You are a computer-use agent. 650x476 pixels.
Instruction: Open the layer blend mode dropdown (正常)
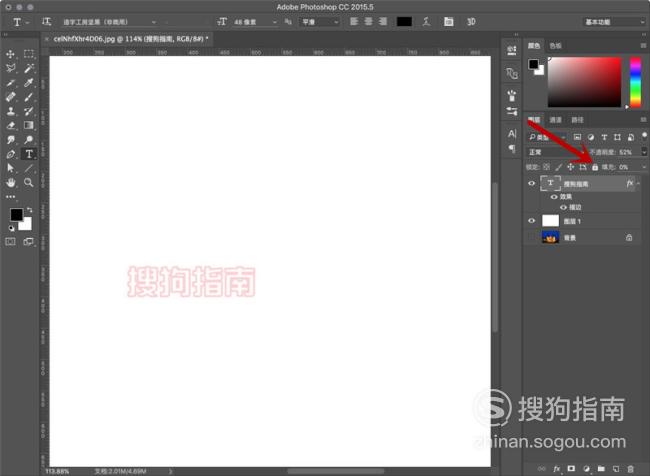click(x=555, y=152)
